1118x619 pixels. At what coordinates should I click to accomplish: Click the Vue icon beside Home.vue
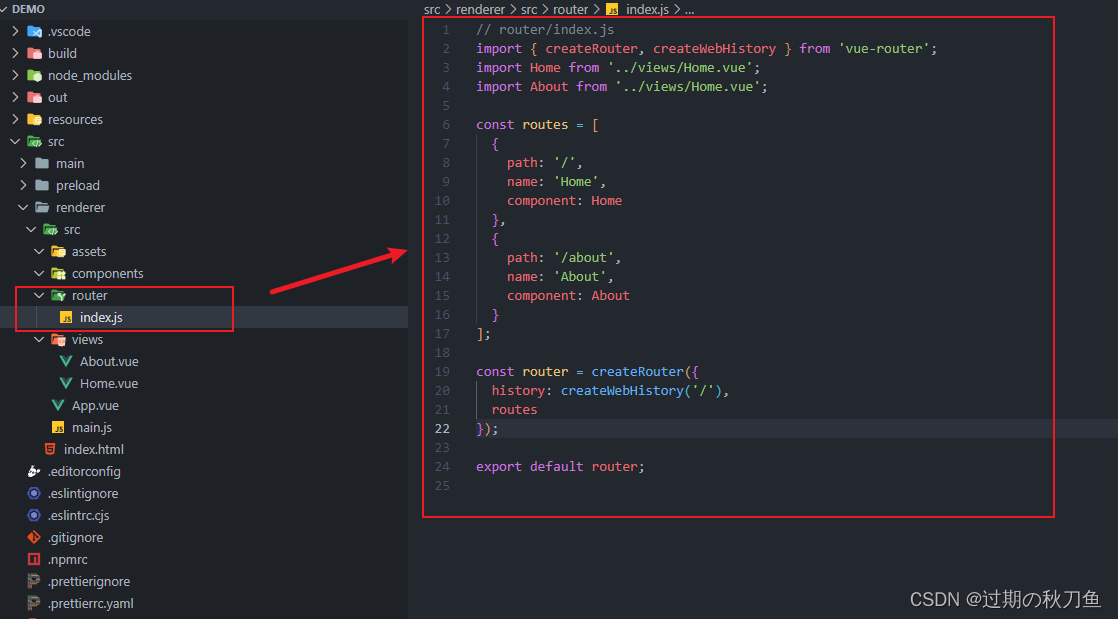[66, 384]
